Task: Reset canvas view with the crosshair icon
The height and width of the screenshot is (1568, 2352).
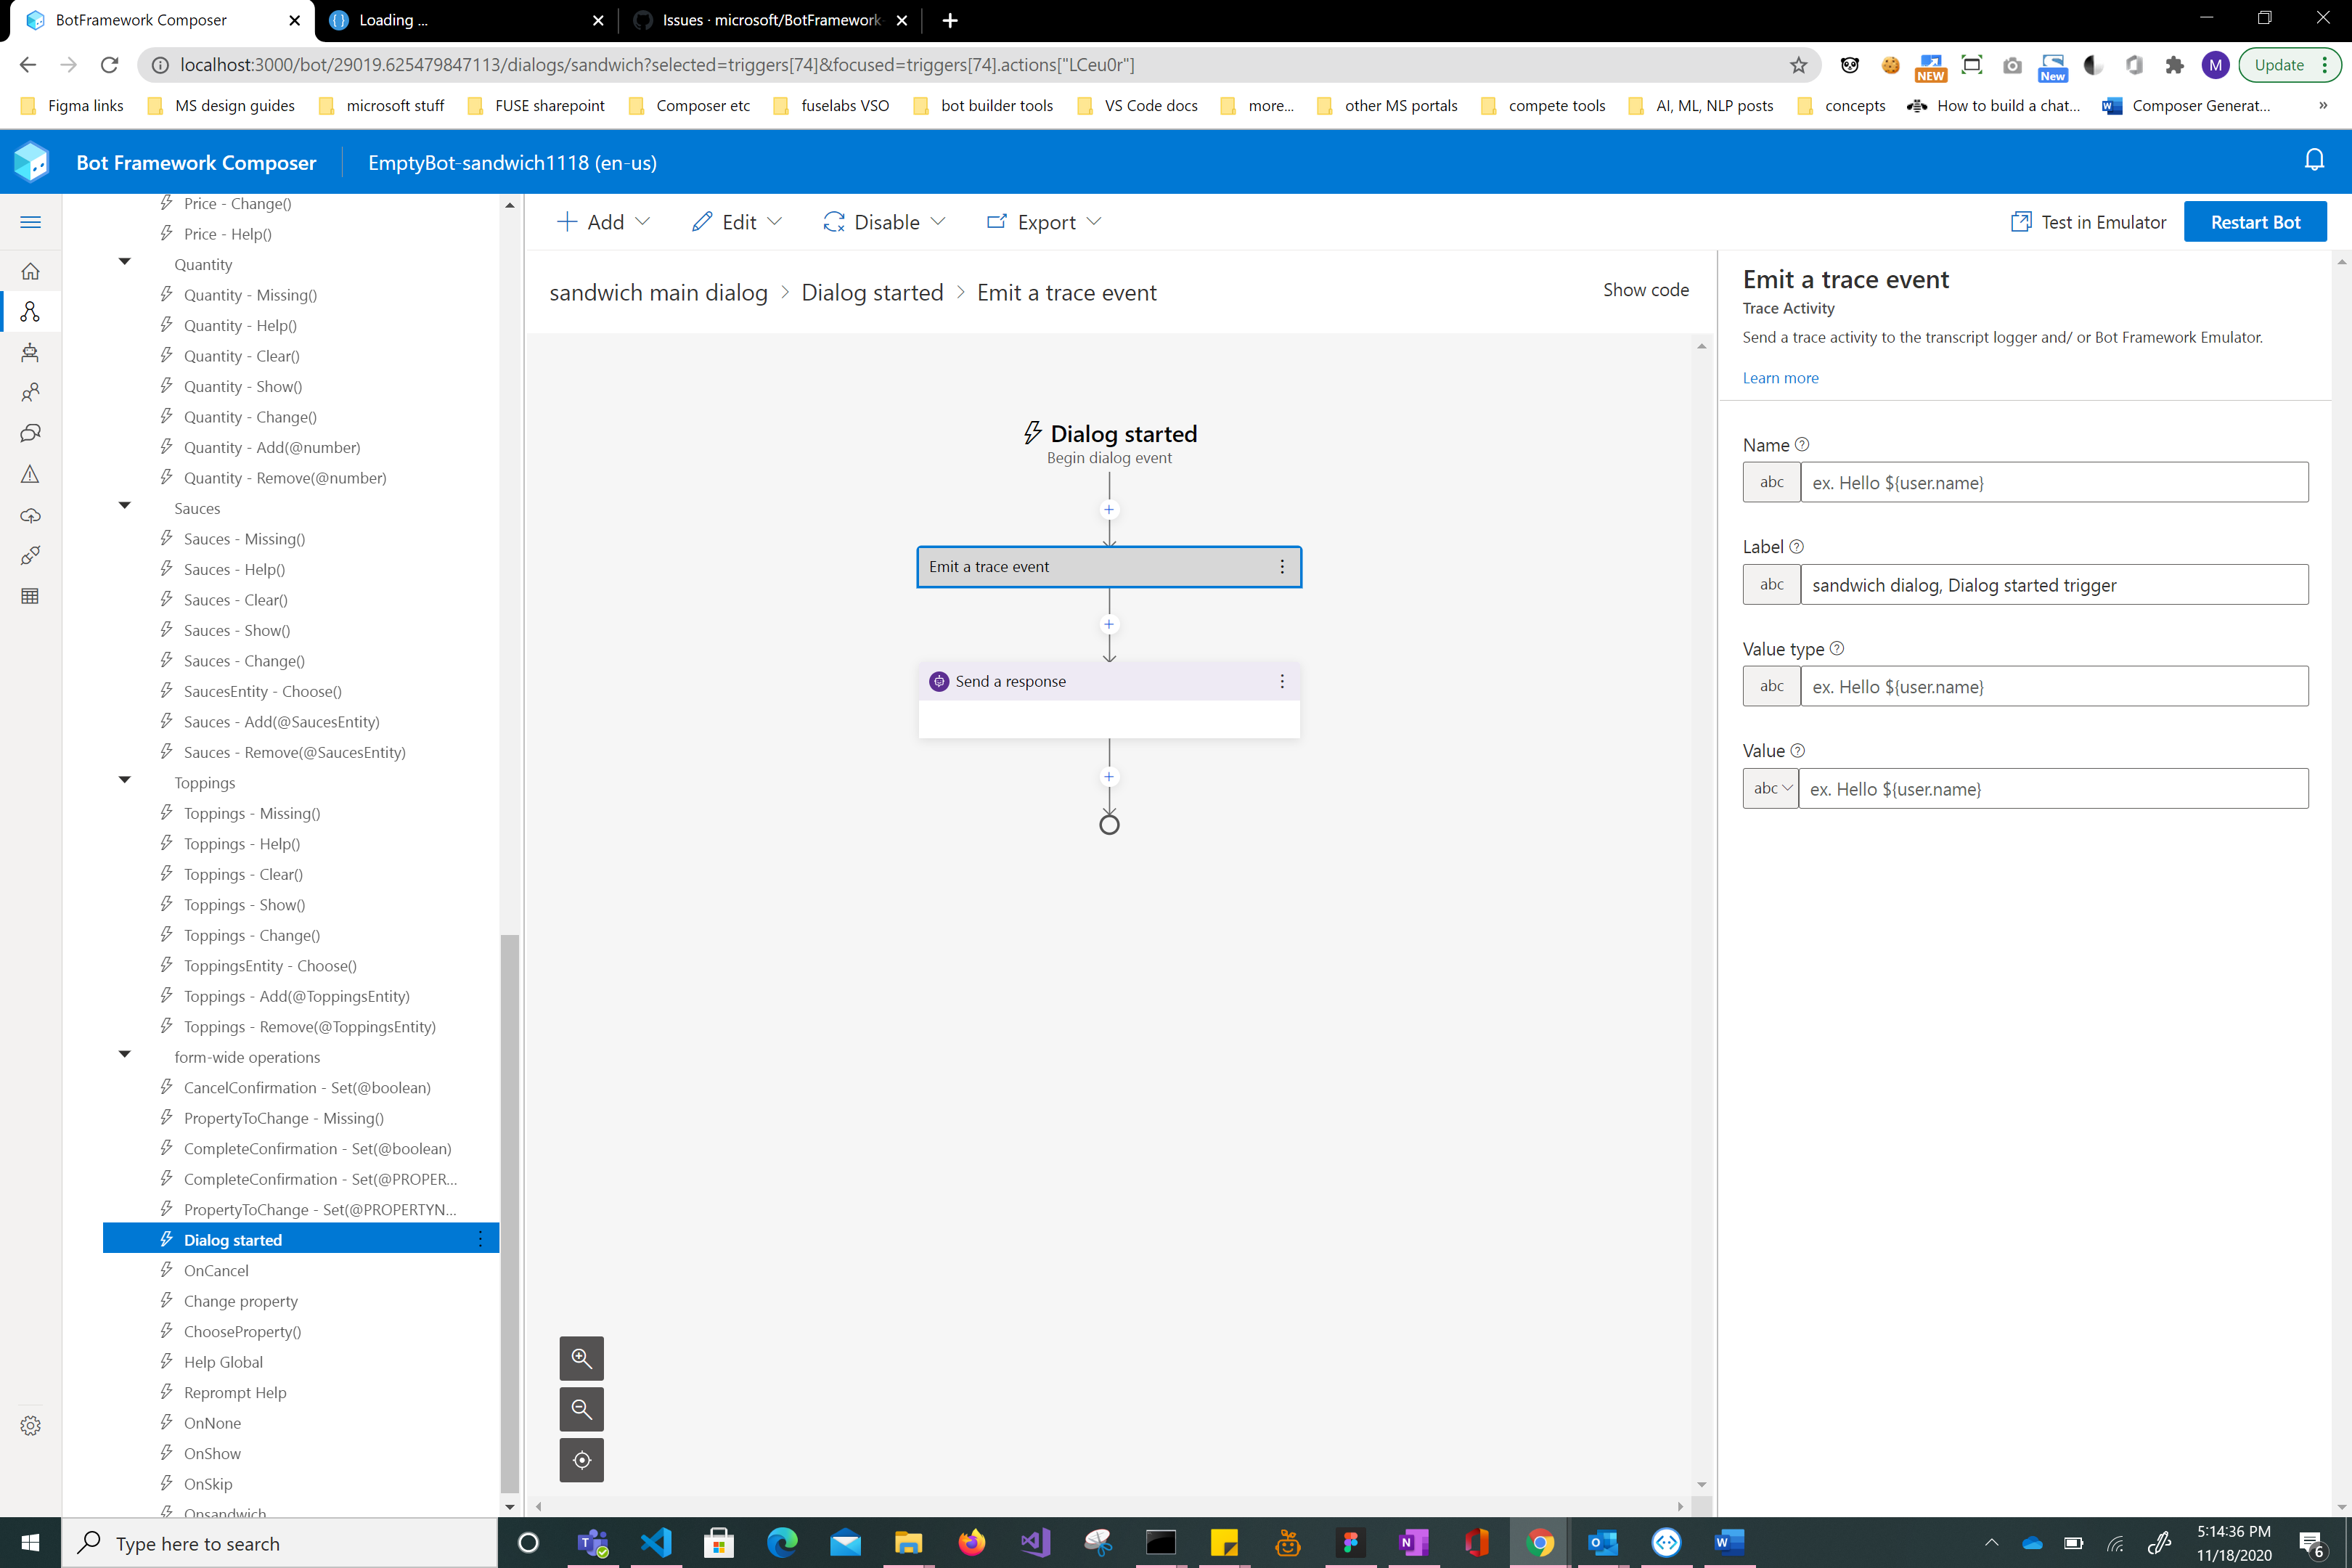Action: coord(582,1460)
